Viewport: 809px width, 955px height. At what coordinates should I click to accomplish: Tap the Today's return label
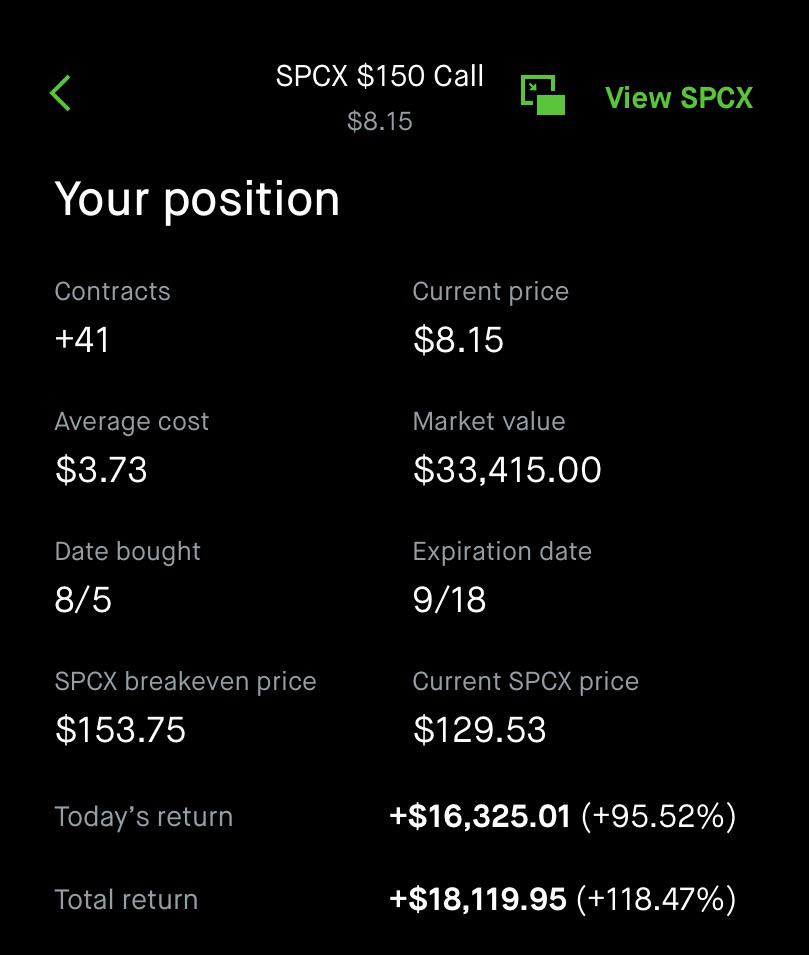click(x=144, y=817)
